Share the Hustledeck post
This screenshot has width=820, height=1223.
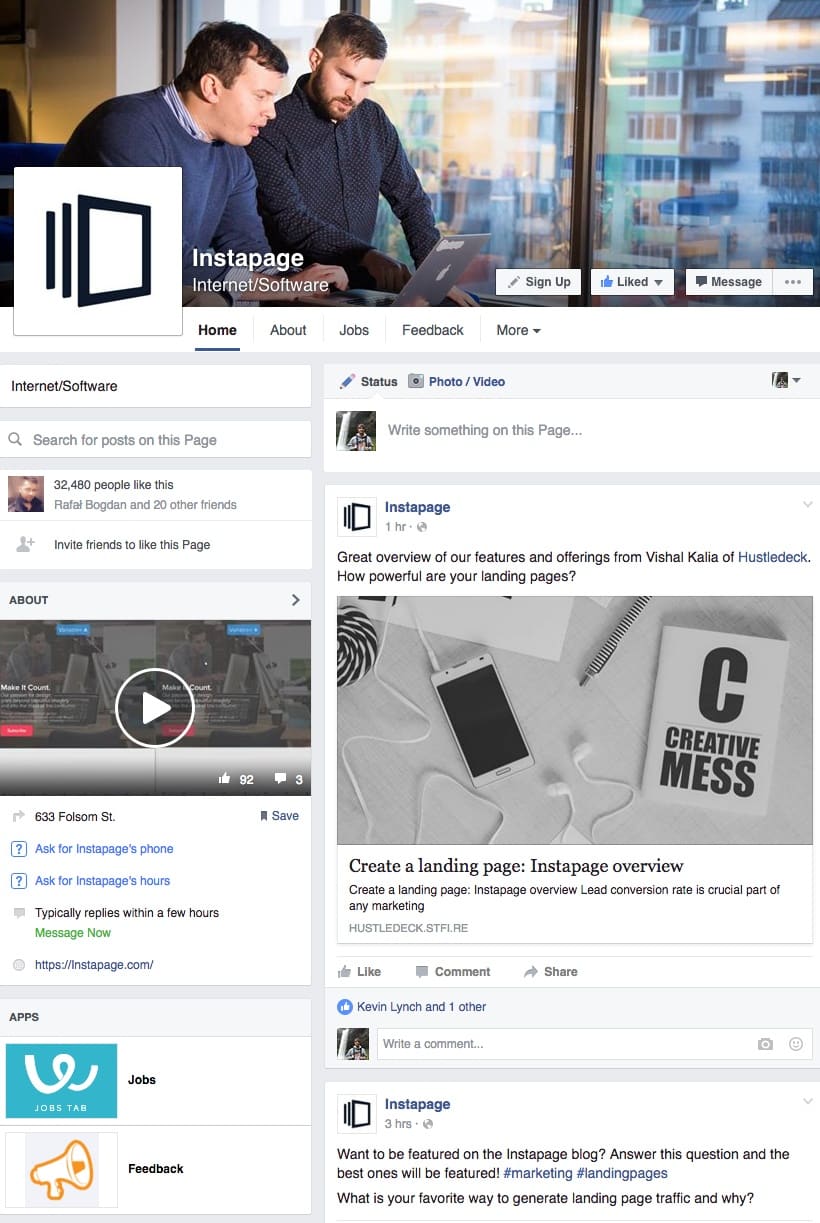[x=550, y=972]
